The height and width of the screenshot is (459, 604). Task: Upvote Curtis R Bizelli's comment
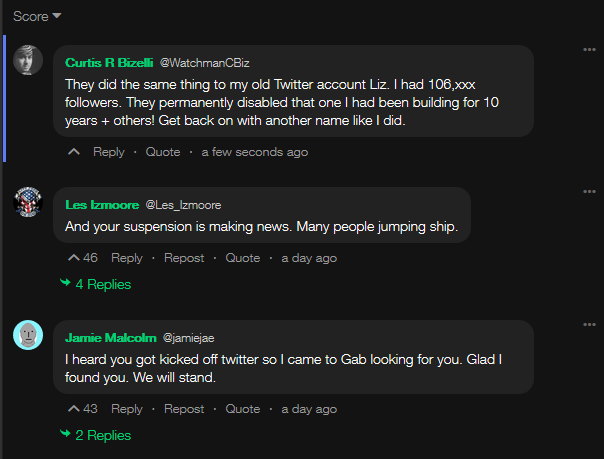(73, 152)
